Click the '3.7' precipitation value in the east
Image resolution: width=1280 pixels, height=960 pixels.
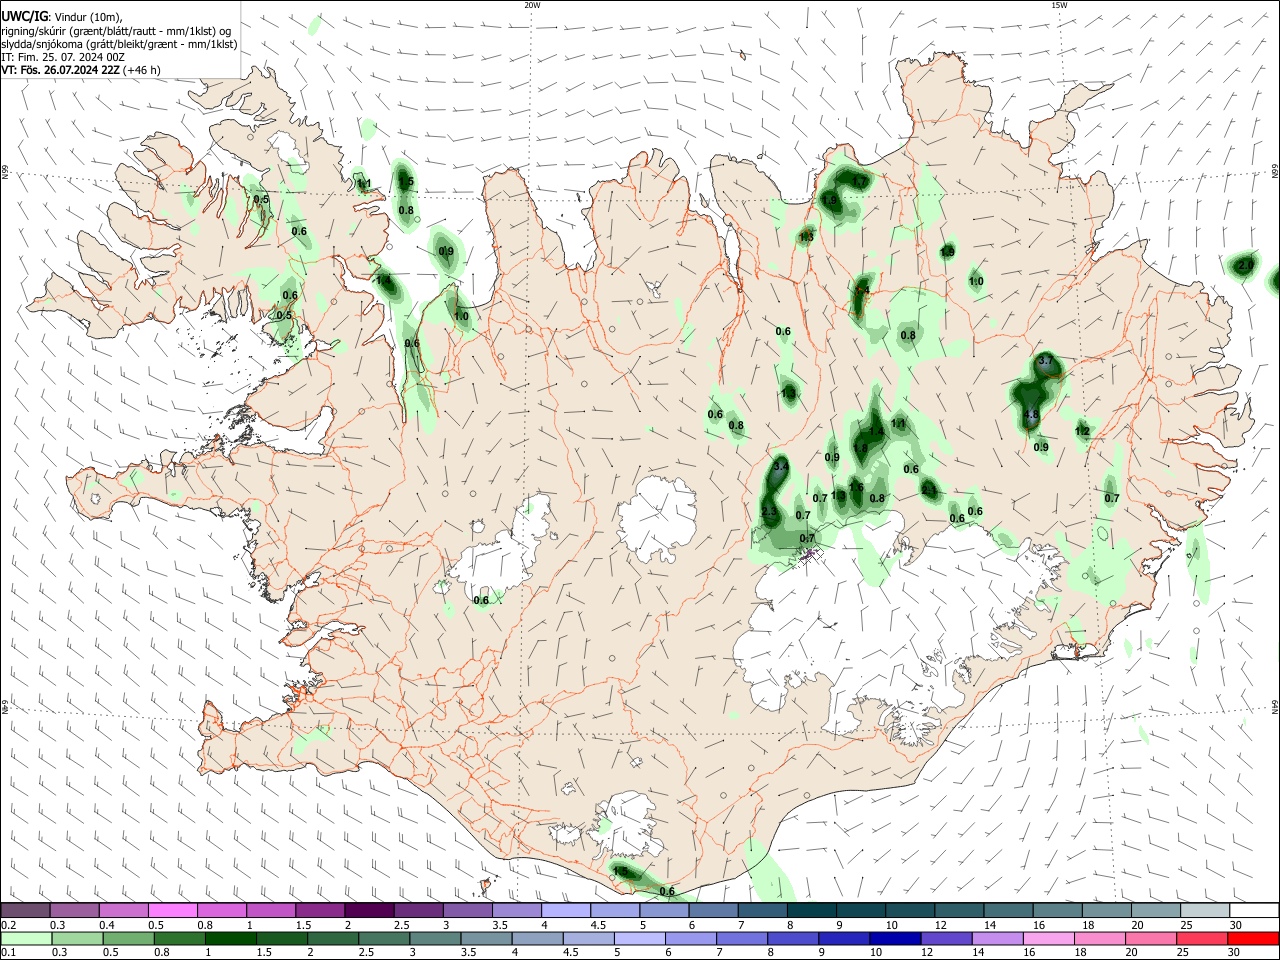[1047, 360]
